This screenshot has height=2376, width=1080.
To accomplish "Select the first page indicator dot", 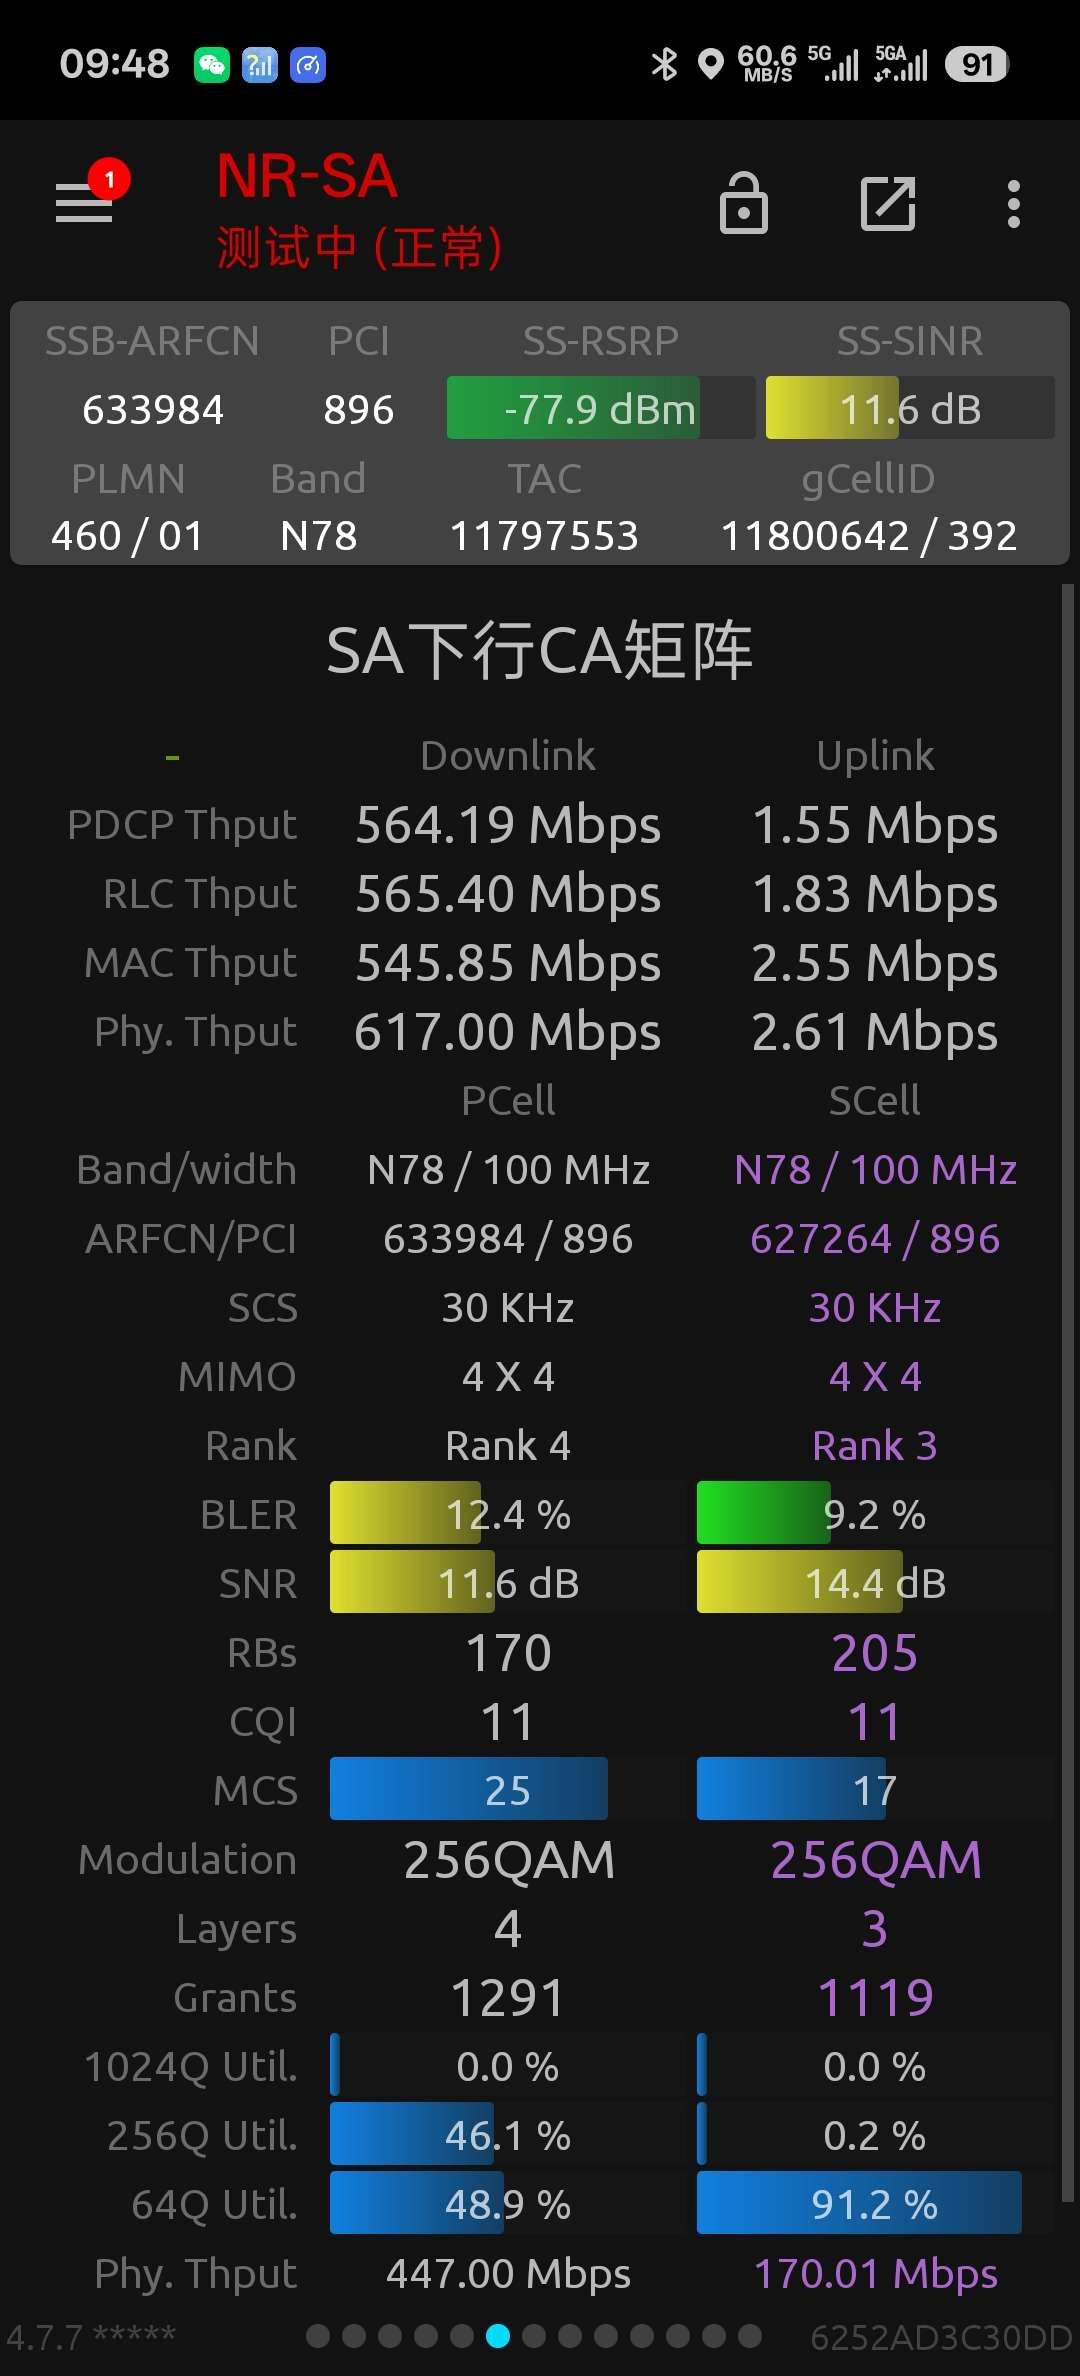I will click(x=318, y=2335).
